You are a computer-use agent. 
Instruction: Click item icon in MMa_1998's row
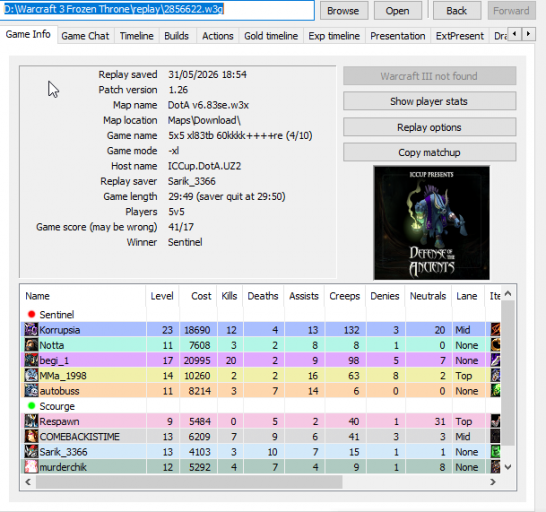(495, 375)
